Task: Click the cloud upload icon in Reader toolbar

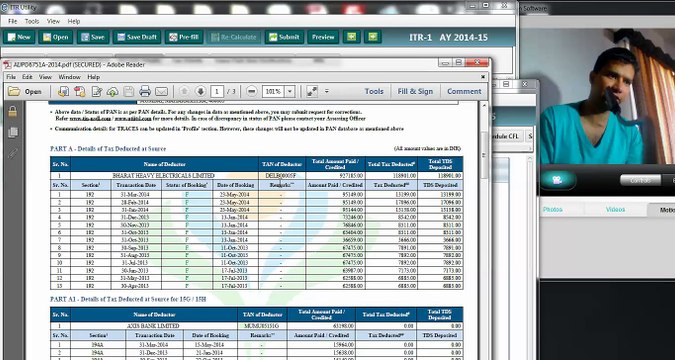Action: pyautogui.click(x=112, y=91)
